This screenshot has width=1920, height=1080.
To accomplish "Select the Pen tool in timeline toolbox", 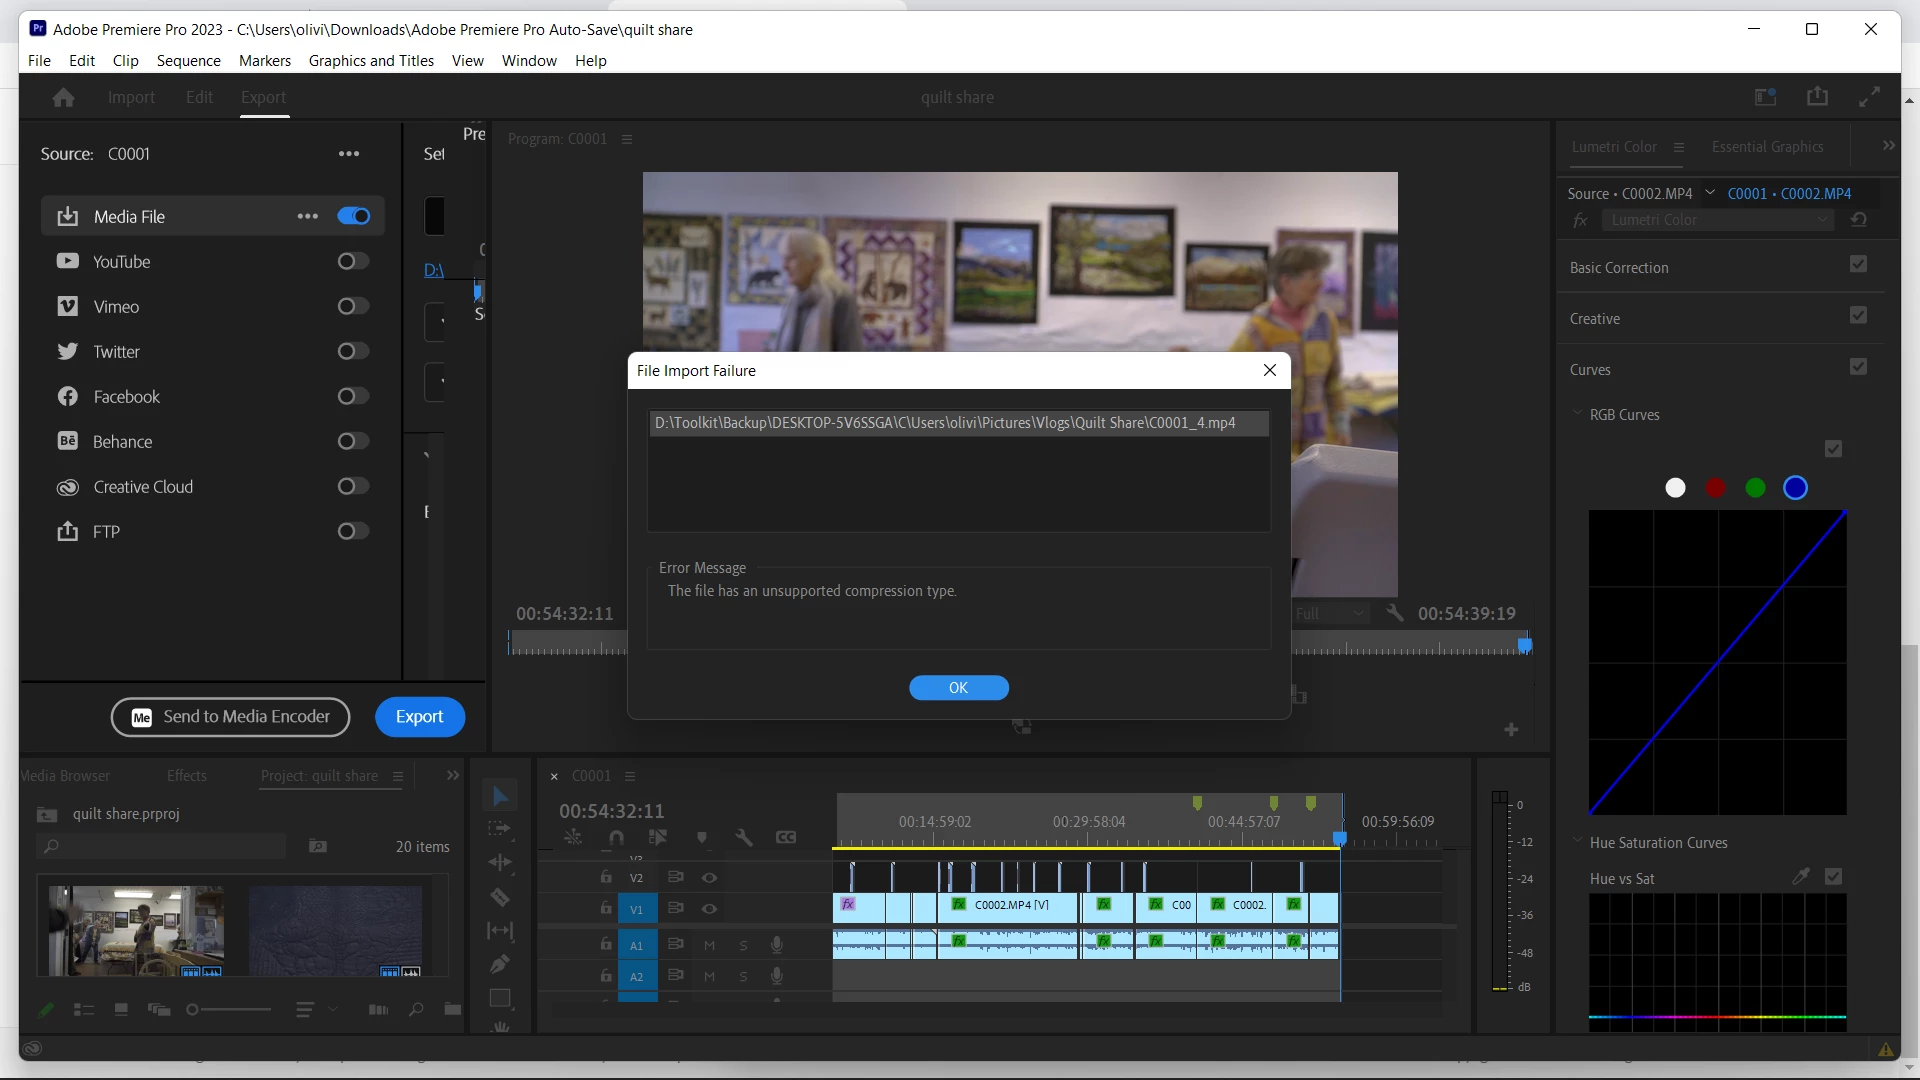I will (x=500, y=964).
